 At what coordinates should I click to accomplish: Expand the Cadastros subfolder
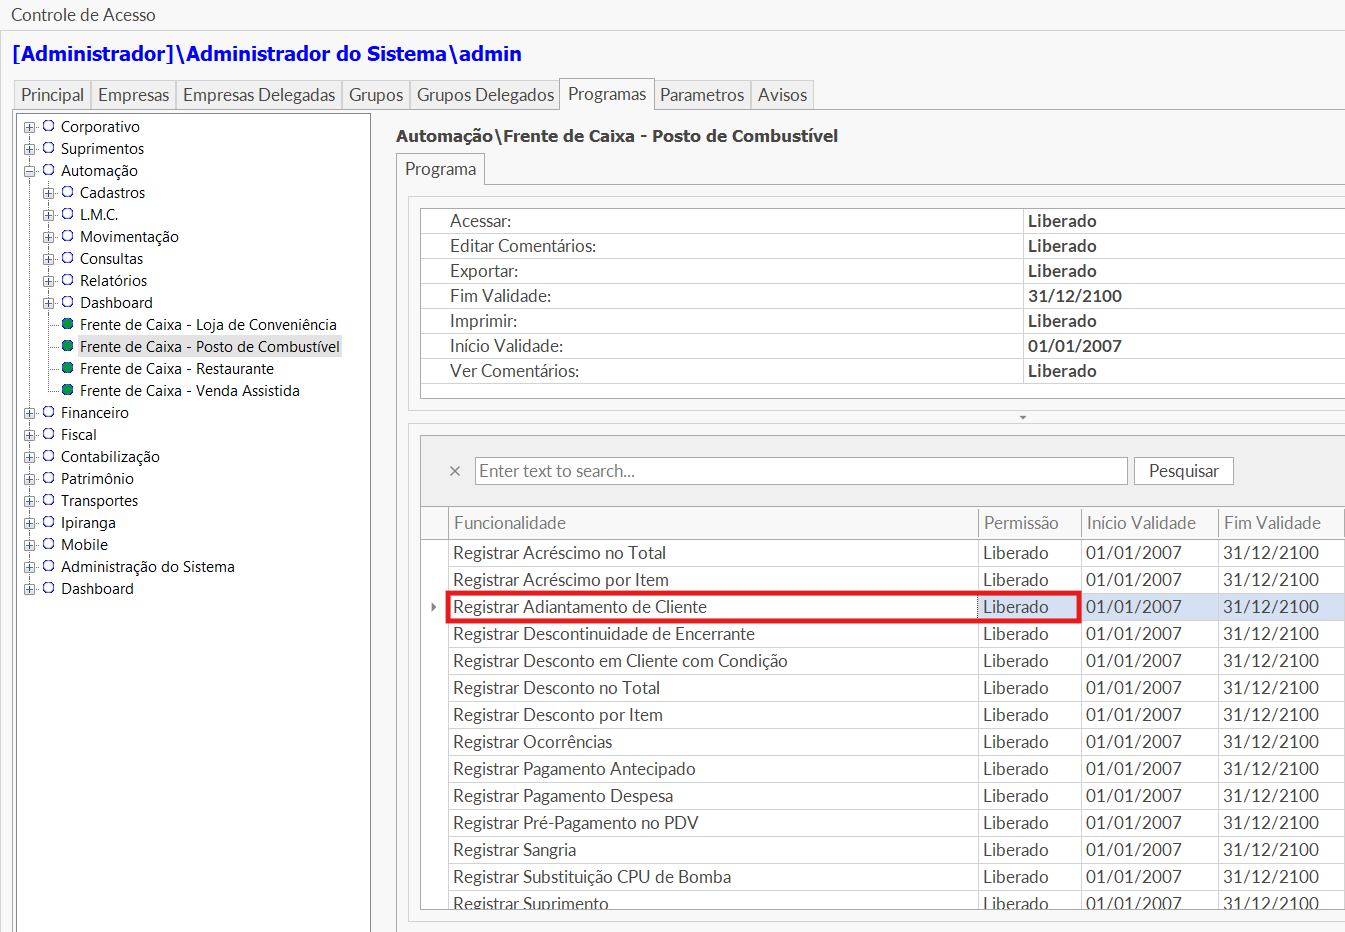pyautogui.click(x=49, y=193)
